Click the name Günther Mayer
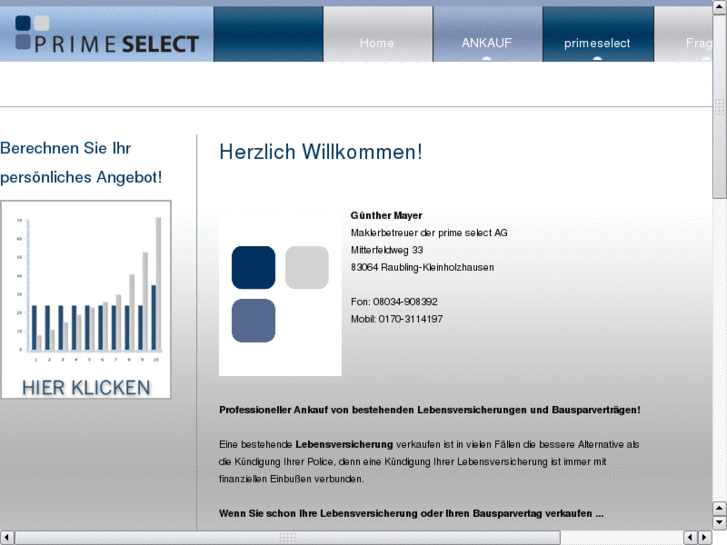The height and width of the screenshot is (545, 727). click(386, 215)
